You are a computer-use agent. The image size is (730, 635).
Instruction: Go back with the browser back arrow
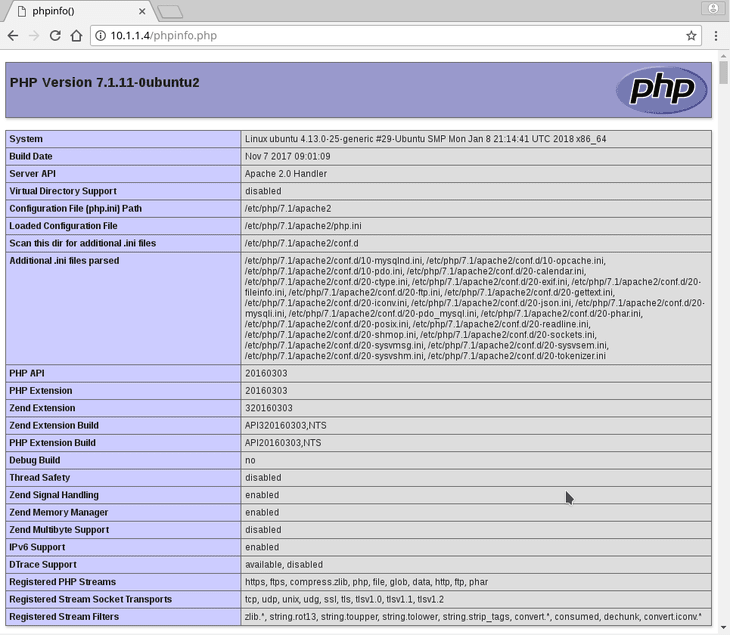13,36
